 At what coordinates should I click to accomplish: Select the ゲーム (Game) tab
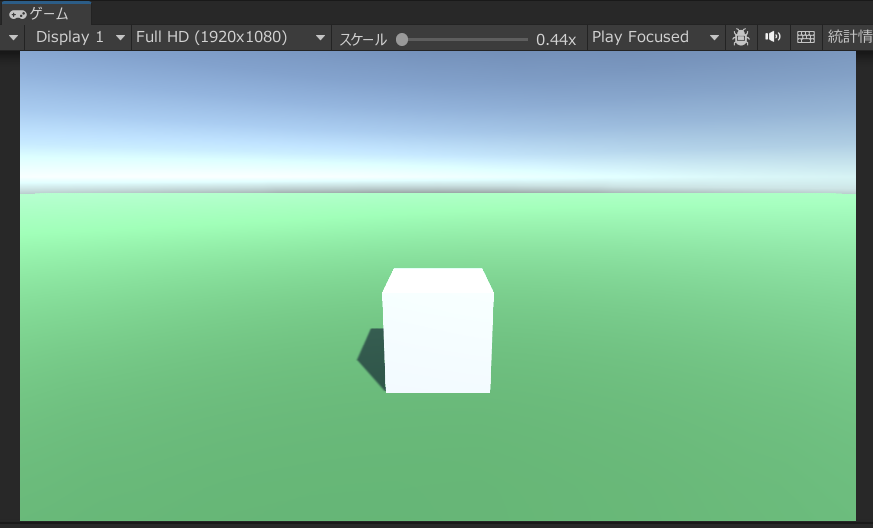click(46, 13)
